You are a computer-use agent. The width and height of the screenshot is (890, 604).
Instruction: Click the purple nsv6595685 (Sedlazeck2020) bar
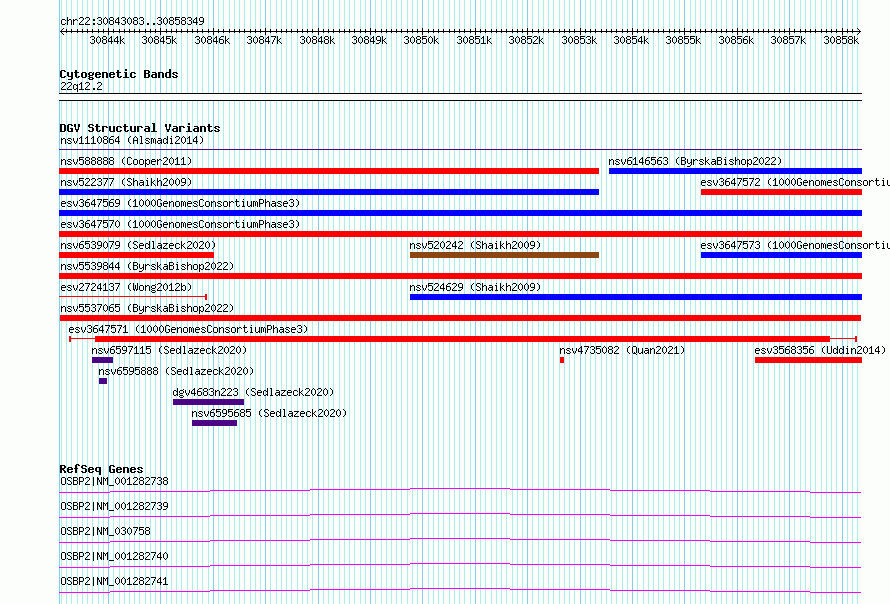pyautogui.click(x=215, y=423)
